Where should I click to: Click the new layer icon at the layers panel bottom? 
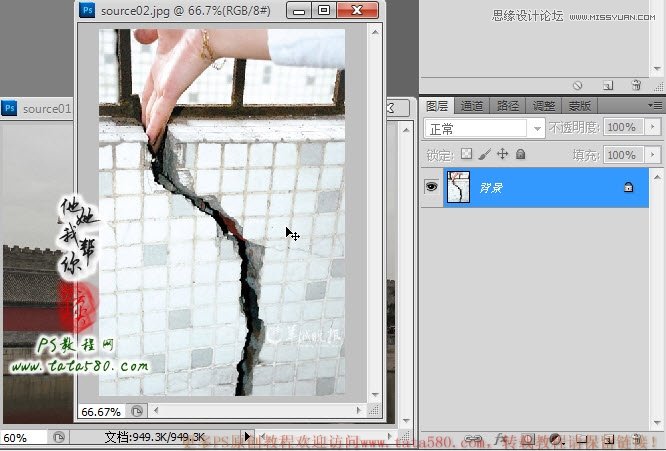coord(609,440)
